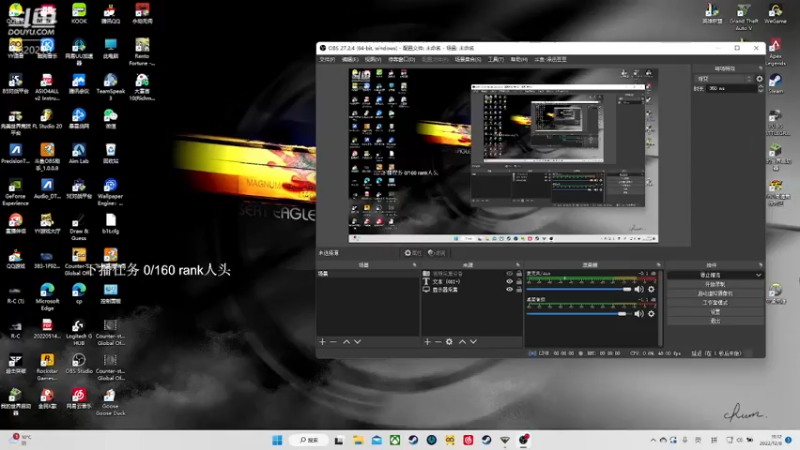
Task: Mute the 麦克风/Aux speaker icon
Action: (639, 289)
